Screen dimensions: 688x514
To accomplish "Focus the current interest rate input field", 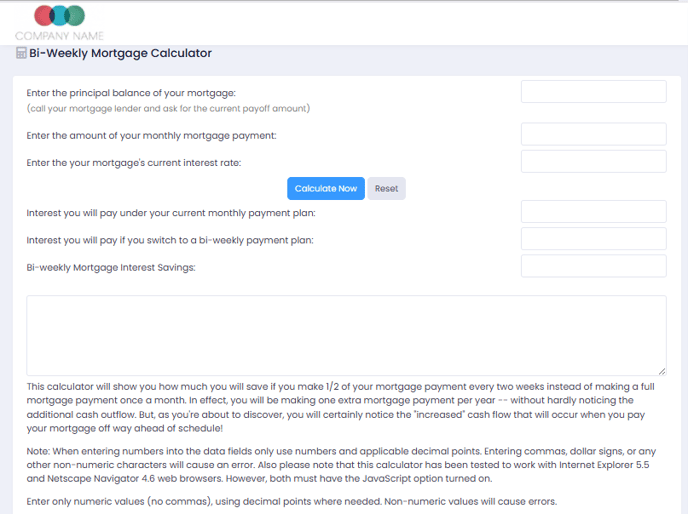I will [594, 161].
